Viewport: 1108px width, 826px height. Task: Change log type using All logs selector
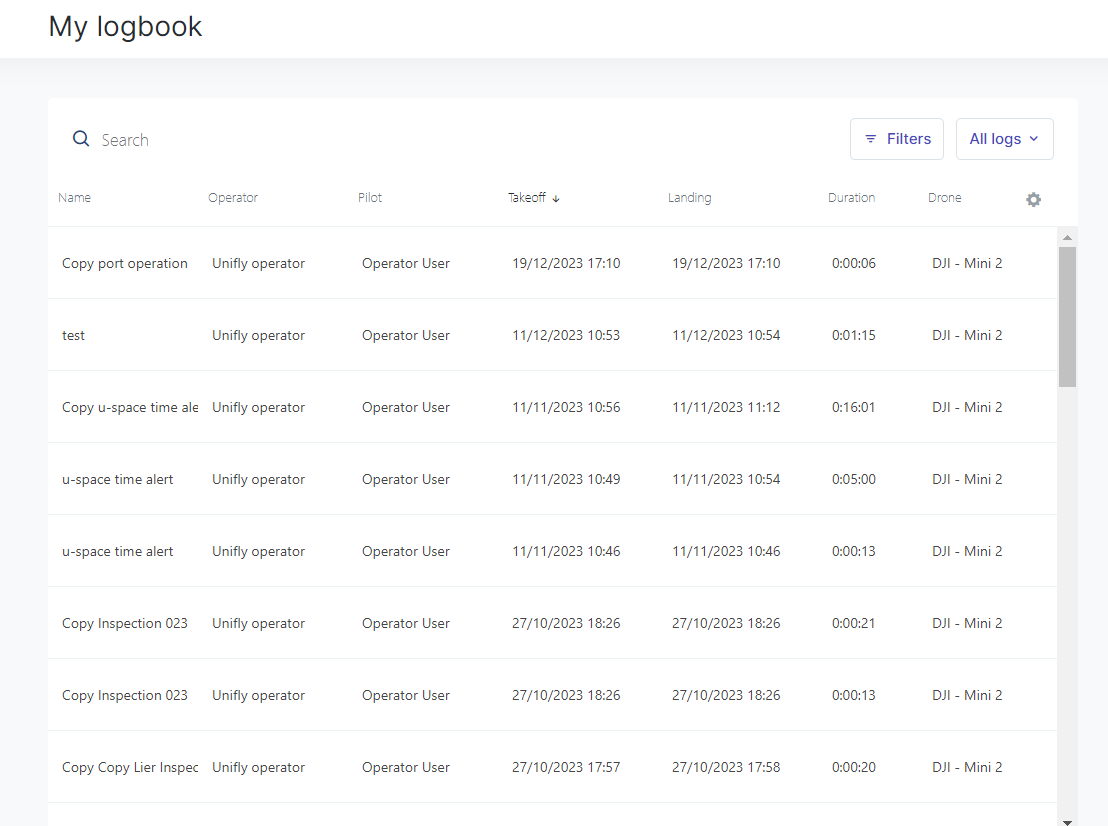pyautogui.click(x=1004, y=138)
